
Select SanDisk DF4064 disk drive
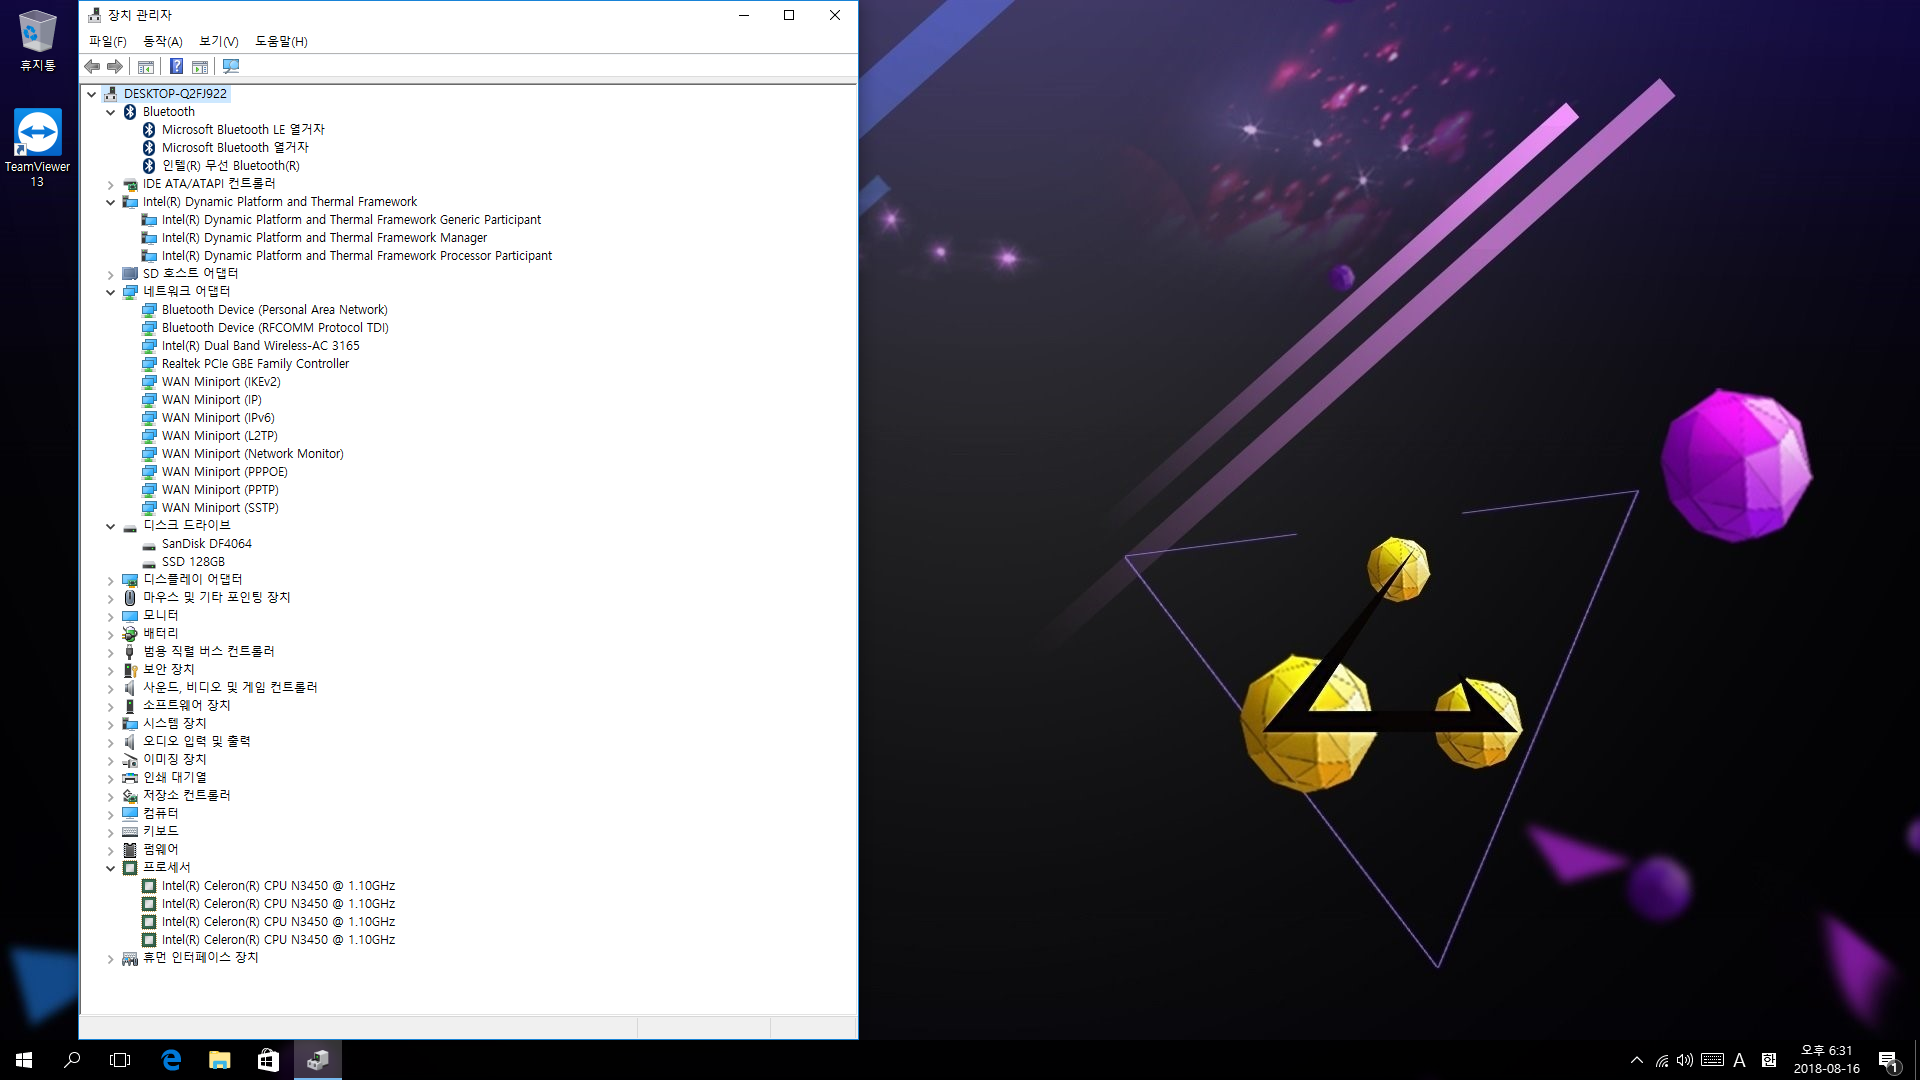(x=206, y=544)
